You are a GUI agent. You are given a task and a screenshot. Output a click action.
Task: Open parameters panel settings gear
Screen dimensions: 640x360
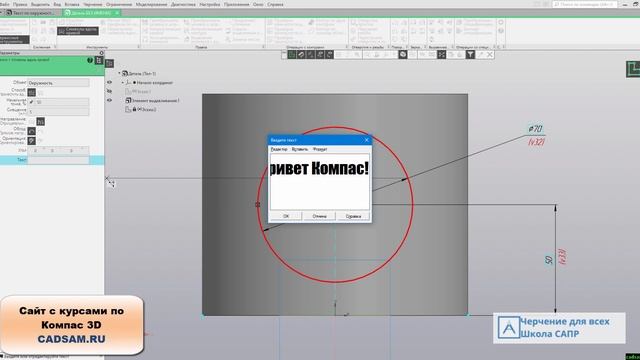pyautogui.click(x=102, y=53)
